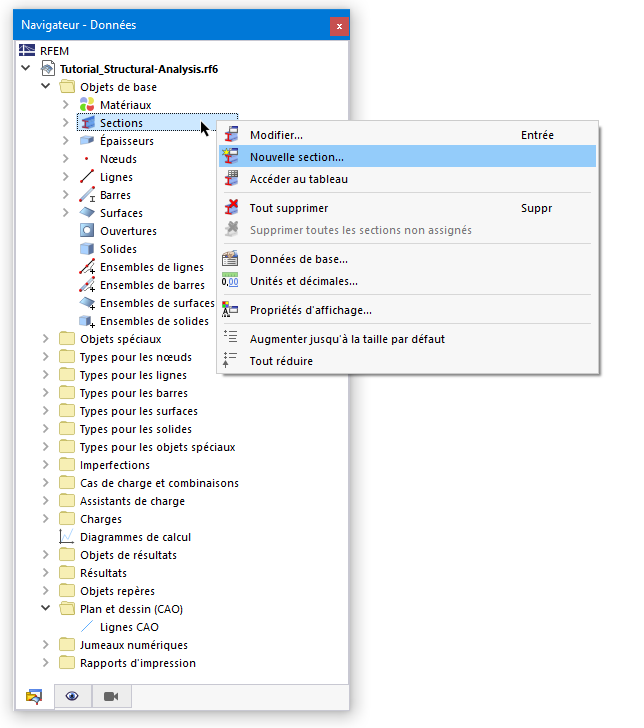644x728 pixels.
Task: Select the Objets repères folder
Action: coord(117,591)
